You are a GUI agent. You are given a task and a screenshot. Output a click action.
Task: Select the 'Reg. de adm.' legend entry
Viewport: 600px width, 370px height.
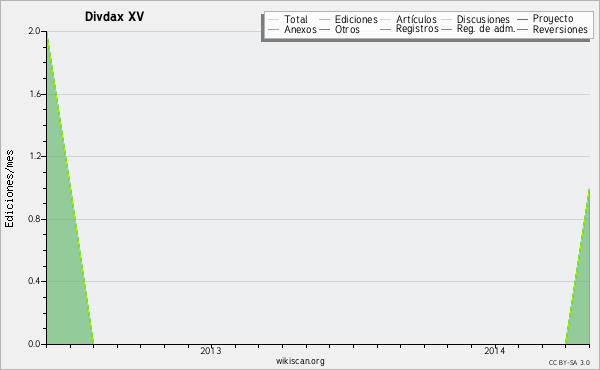[x=478, y=29]
